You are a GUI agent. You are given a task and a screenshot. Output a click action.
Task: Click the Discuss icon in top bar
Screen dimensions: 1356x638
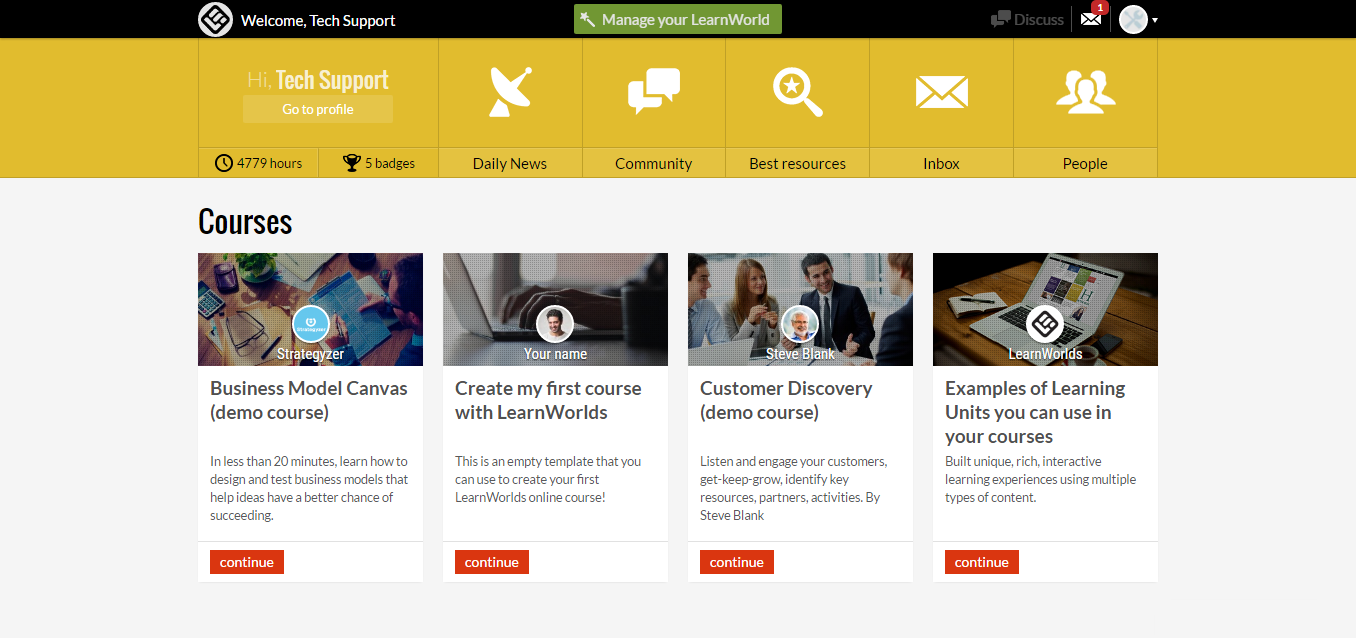pyautogui.click(x=1000, y=19)
